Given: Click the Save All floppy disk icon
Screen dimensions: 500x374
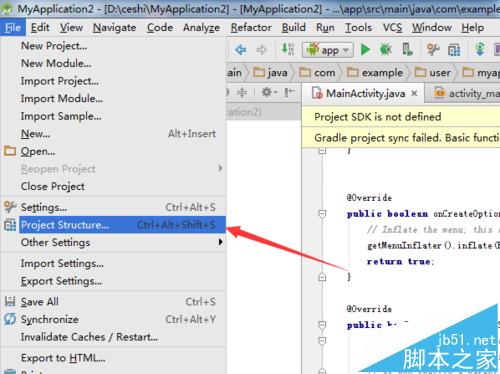Looking at the screenshot, I should coord(10,301).
